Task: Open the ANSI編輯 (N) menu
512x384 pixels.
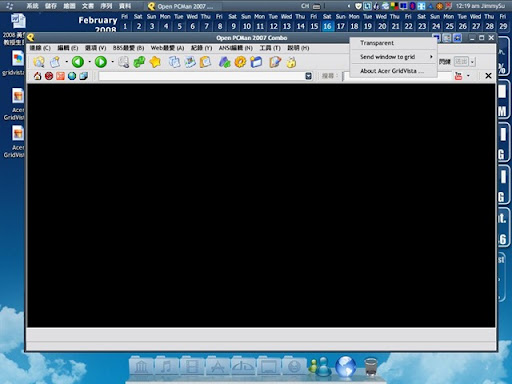Action: point(236,48)
